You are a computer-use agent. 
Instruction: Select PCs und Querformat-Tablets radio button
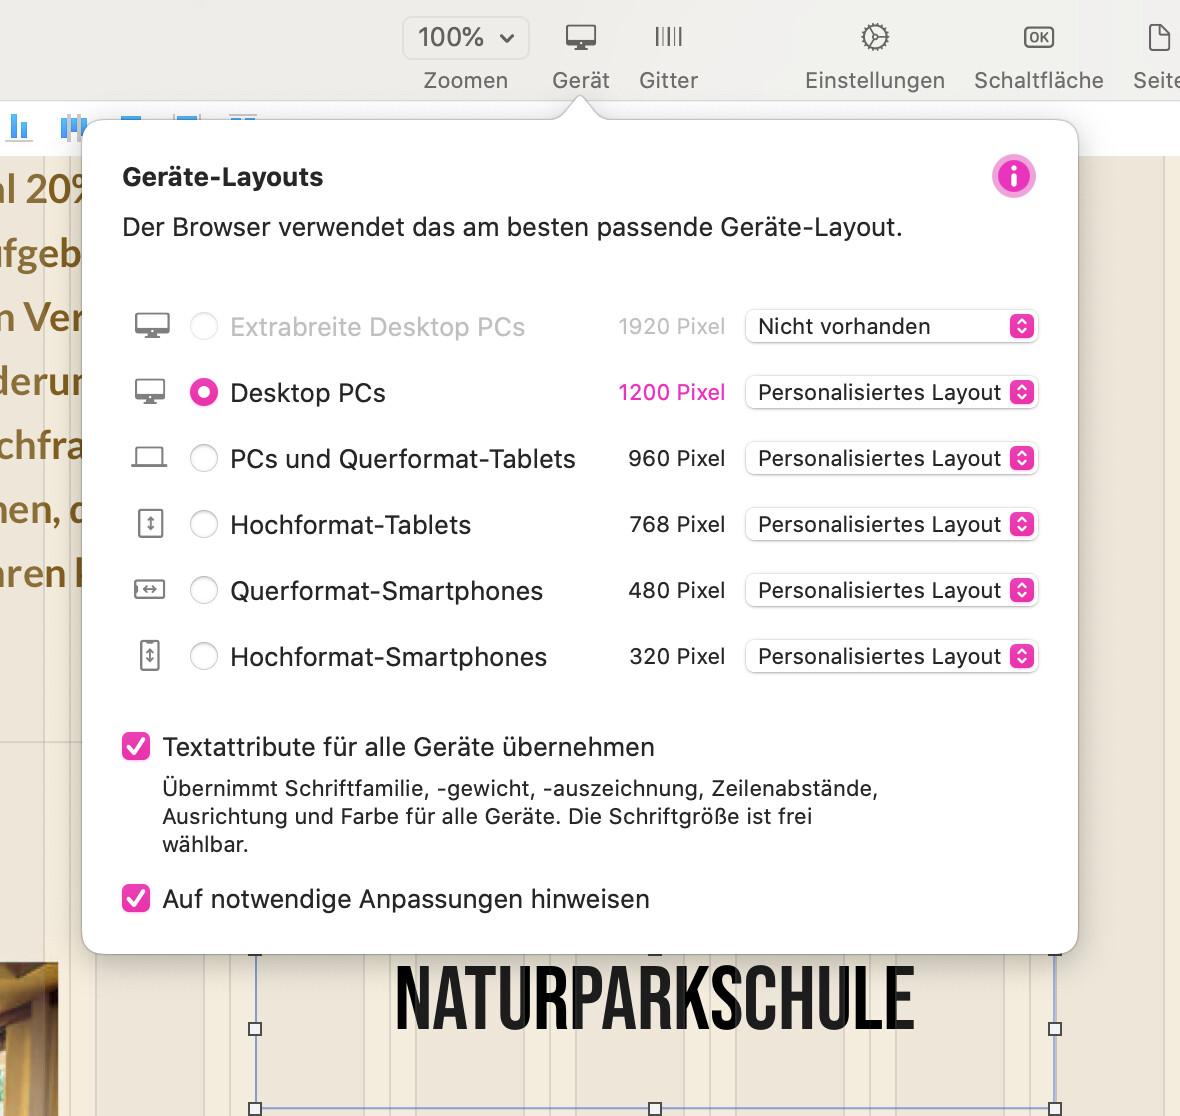click(x=204, y=459)
